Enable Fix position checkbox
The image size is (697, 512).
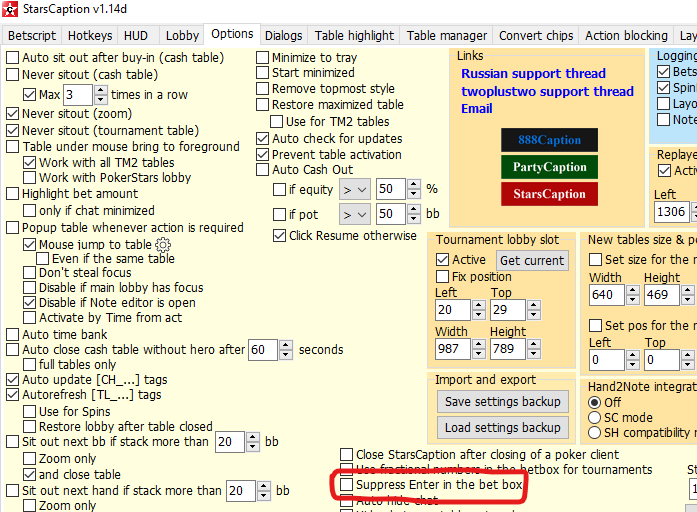(442, 276)
